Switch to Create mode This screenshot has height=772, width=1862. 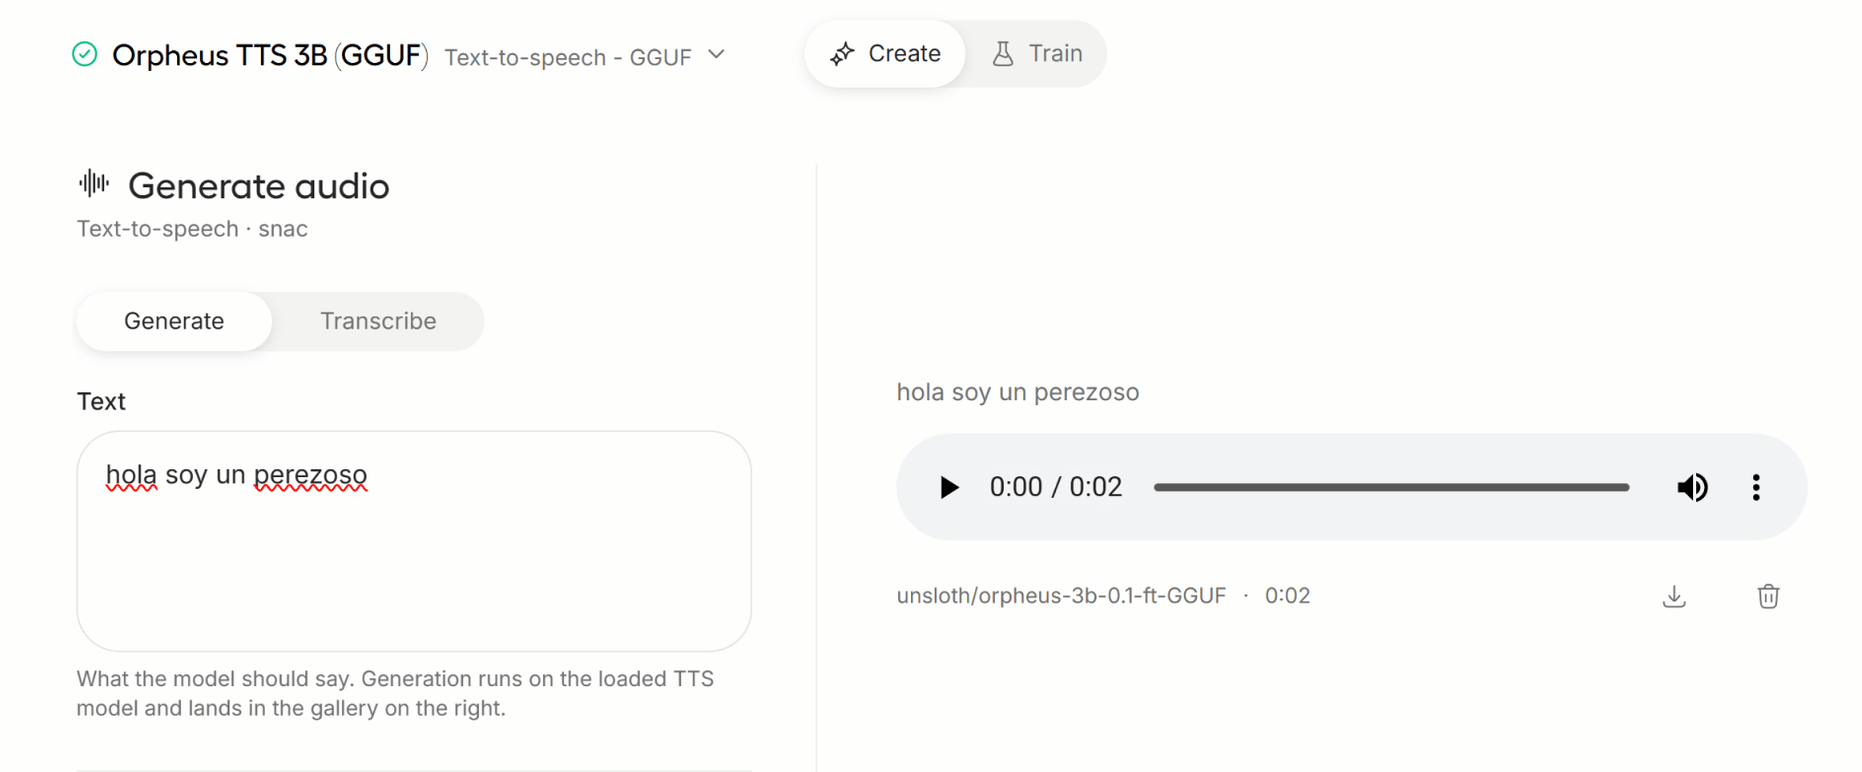885,54
